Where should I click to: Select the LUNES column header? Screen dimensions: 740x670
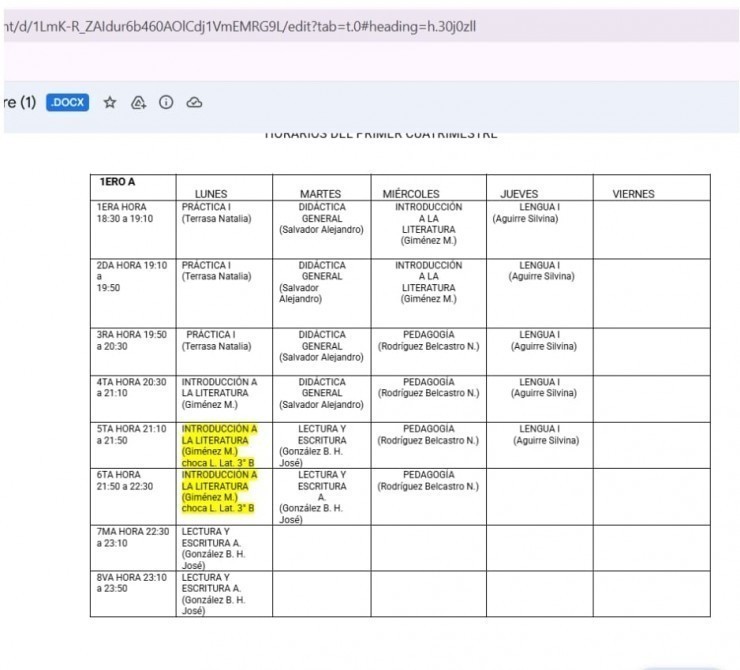[x=211, y=194]
